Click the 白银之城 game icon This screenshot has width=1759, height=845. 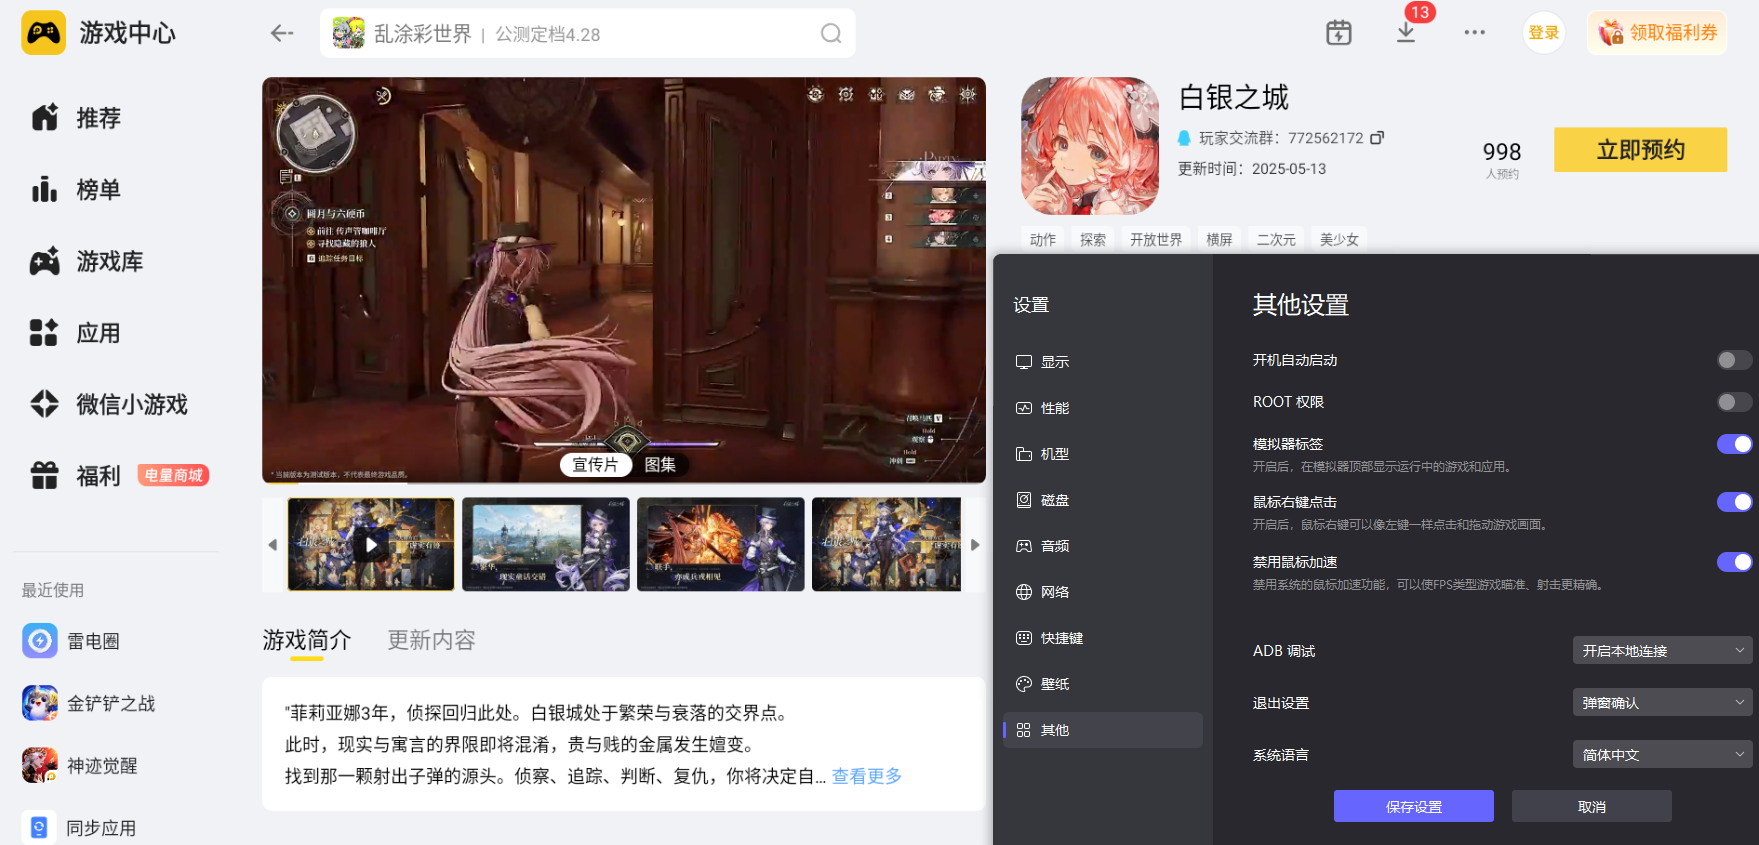pos(1090,146)
